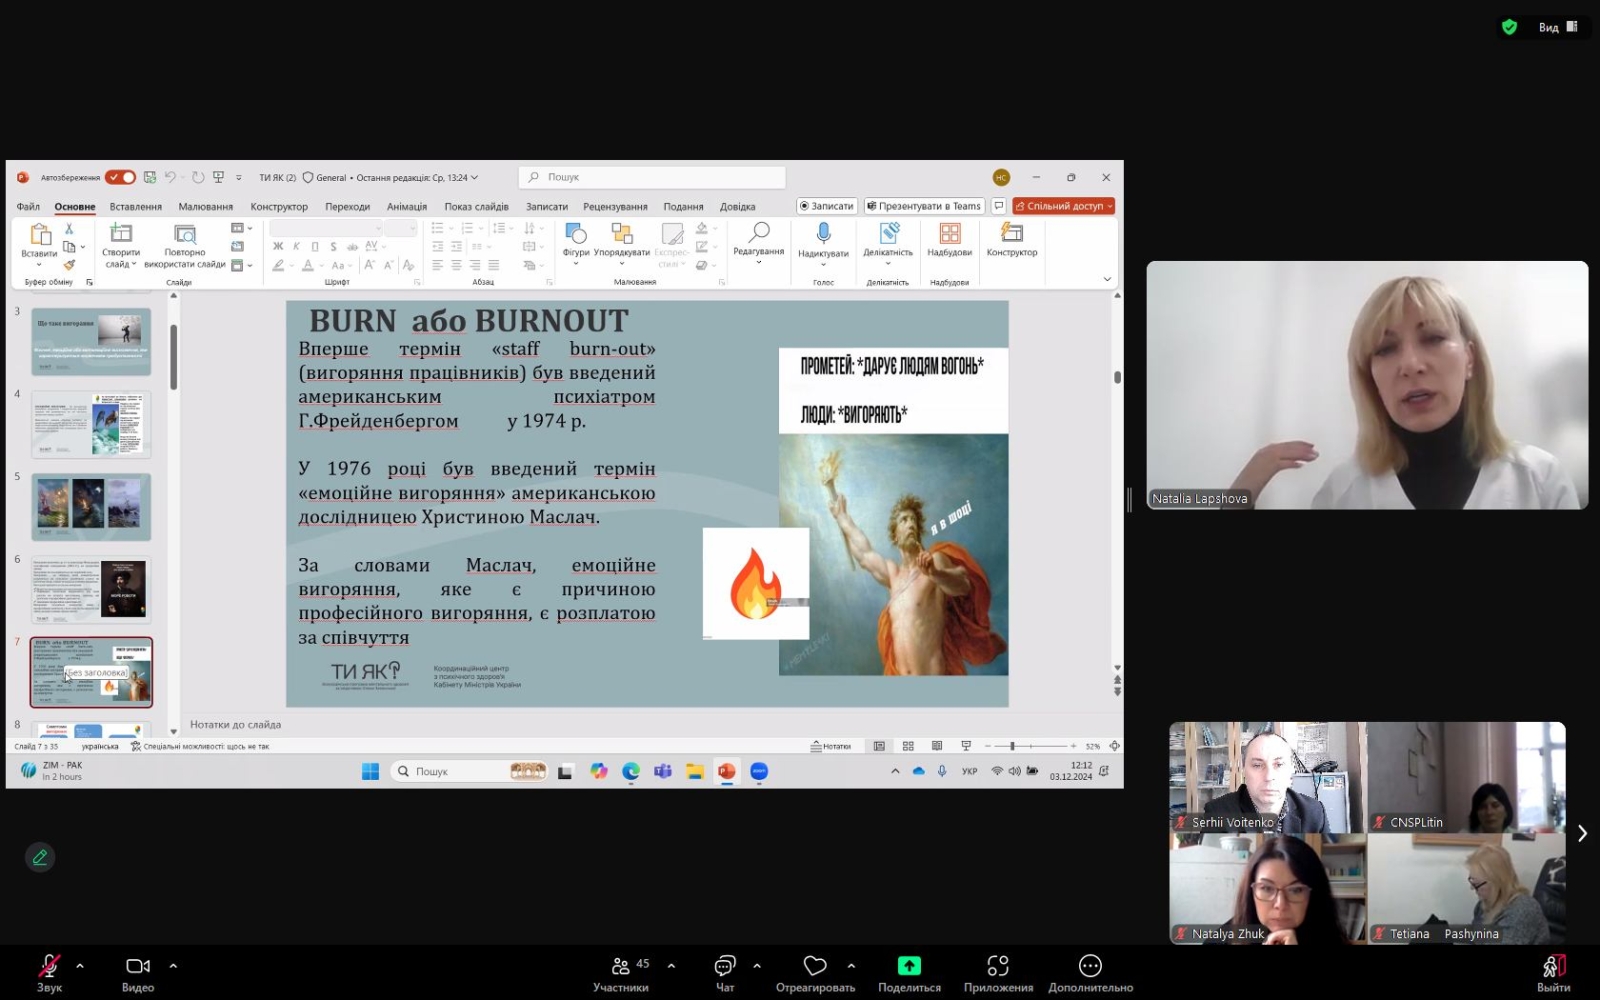
Task: Expand video options arrow next to Видео
Action: [x=173, y=966]
